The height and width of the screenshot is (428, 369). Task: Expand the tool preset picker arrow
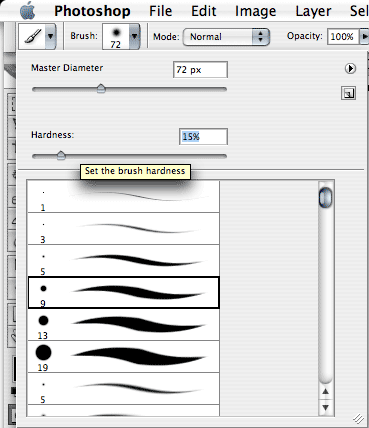pyautogui.click(x=51, y=36)
